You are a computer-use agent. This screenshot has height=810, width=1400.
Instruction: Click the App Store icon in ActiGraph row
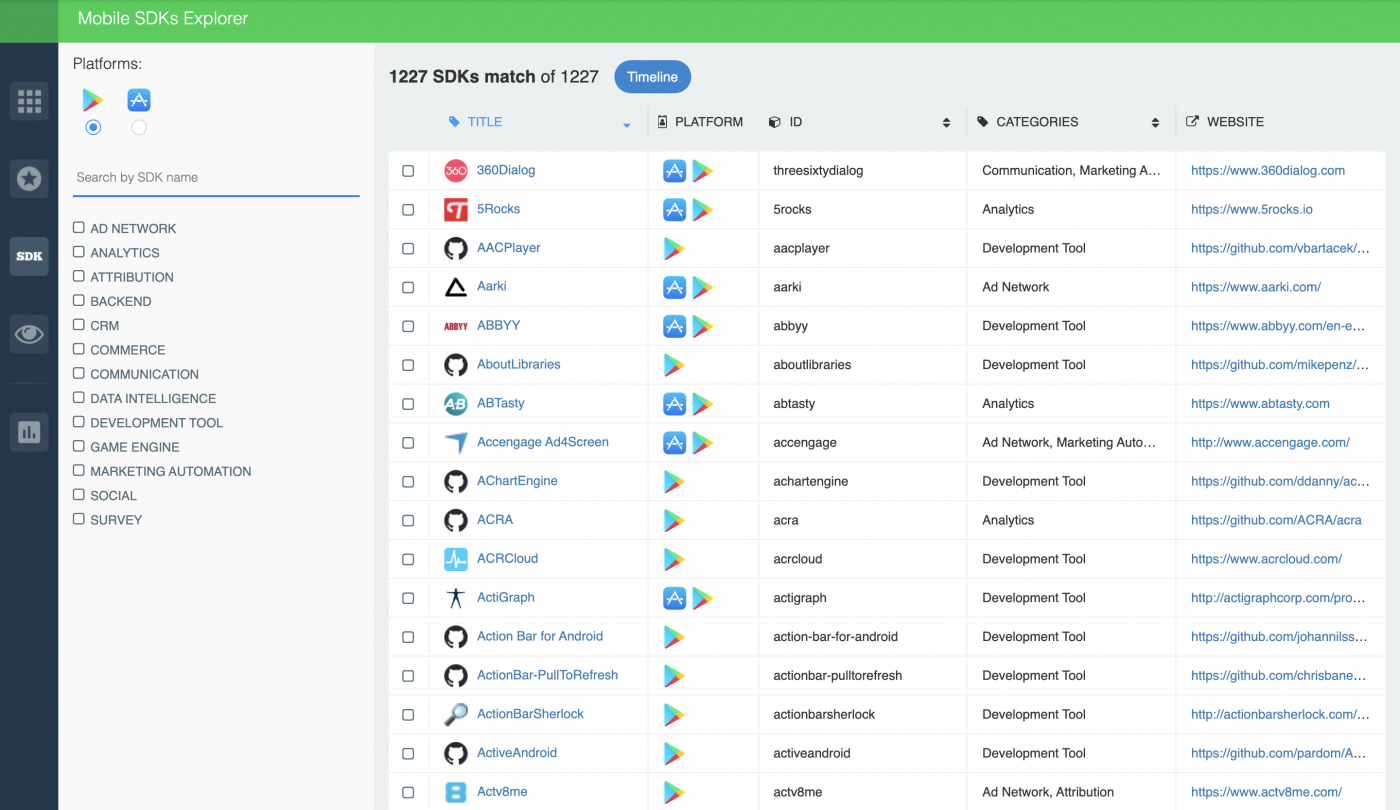point(675,598)
